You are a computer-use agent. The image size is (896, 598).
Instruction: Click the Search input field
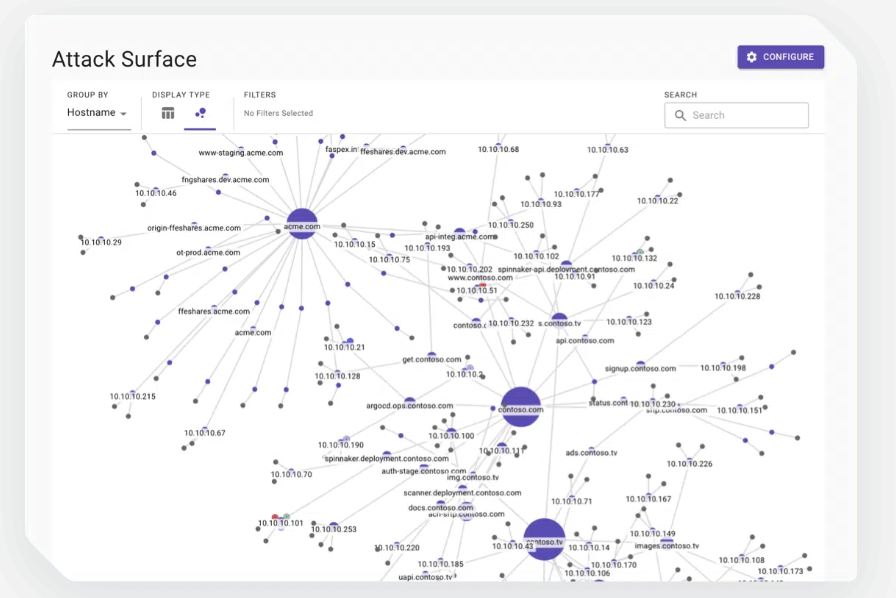pos(746,115)
